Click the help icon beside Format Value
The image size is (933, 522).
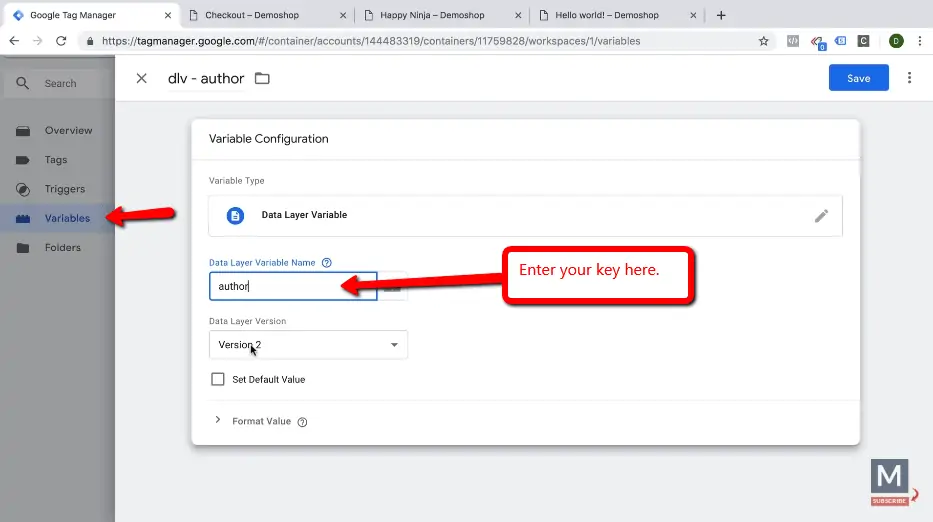coord(302,422)
